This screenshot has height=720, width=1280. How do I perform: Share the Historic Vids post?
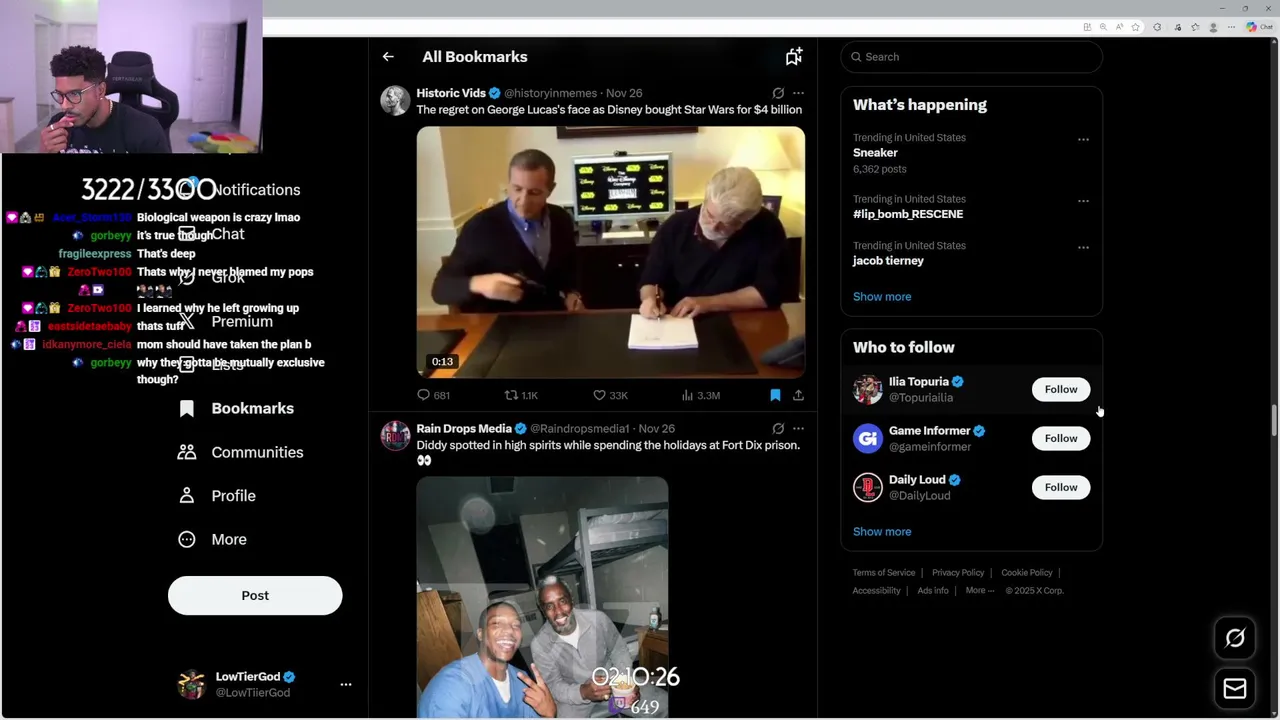[x=798, y=395]
